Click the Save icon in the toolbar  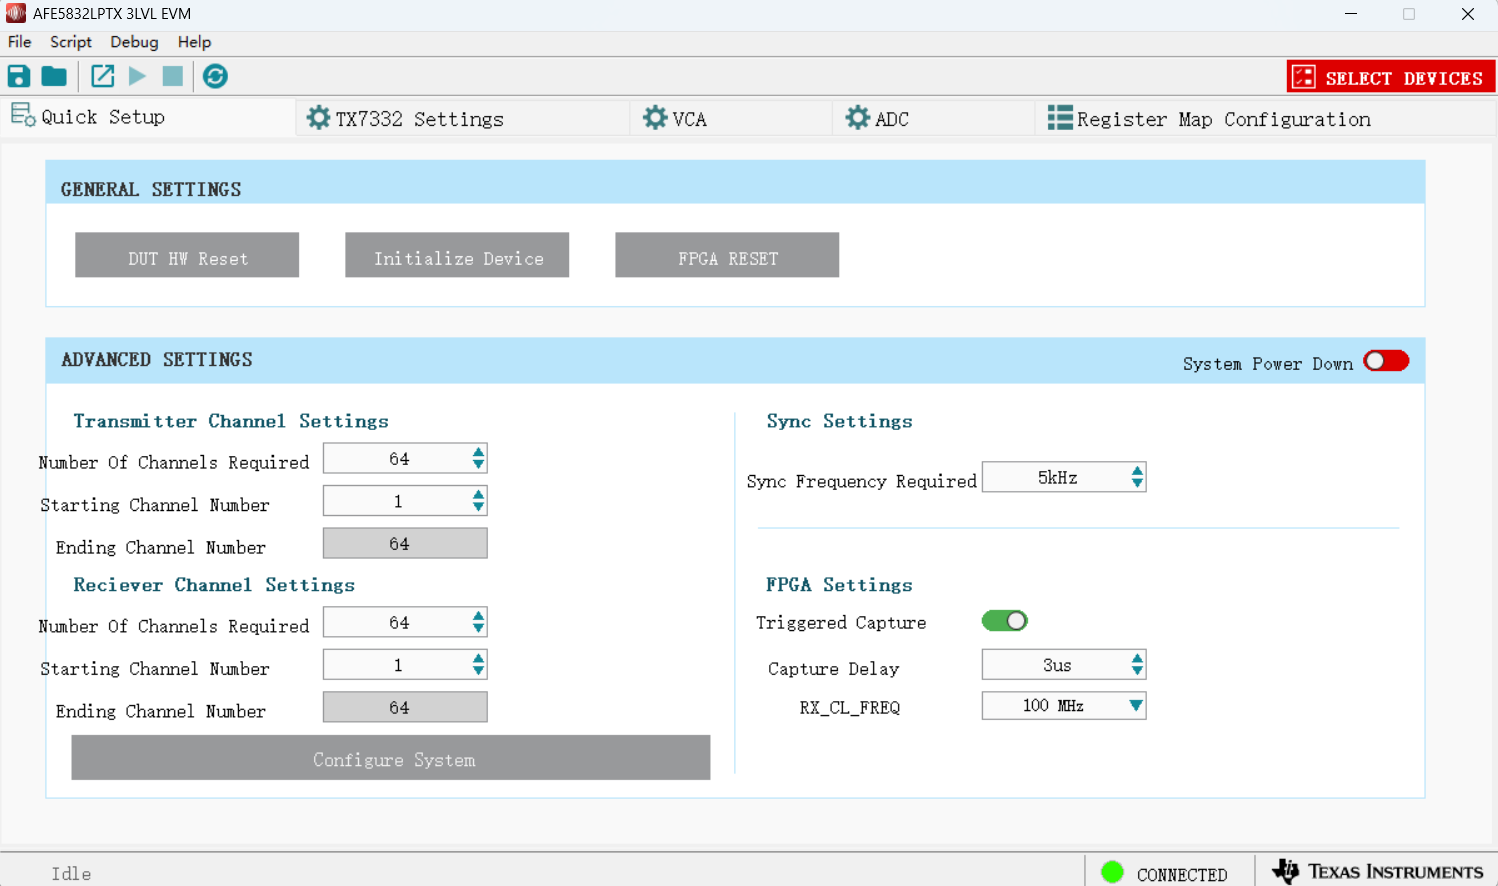click(x=19, y=76)
